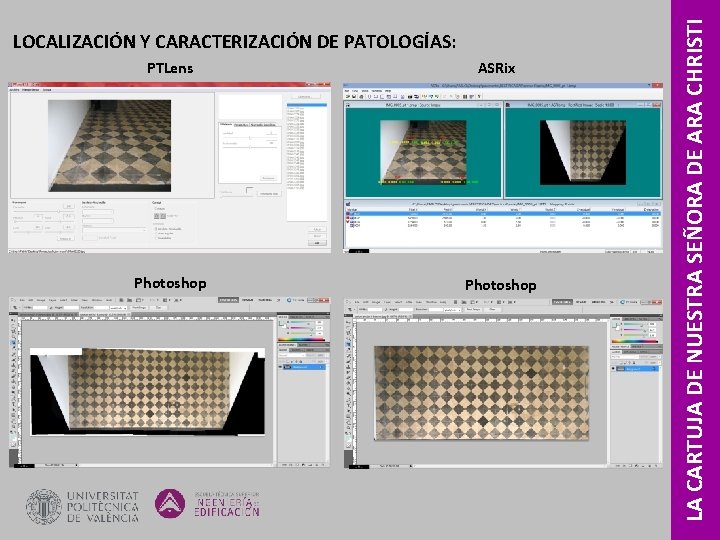This screenshot has width=720, height=540.
Task: Click Clear button in left Photoshop options bar
Action: [158, 308]
